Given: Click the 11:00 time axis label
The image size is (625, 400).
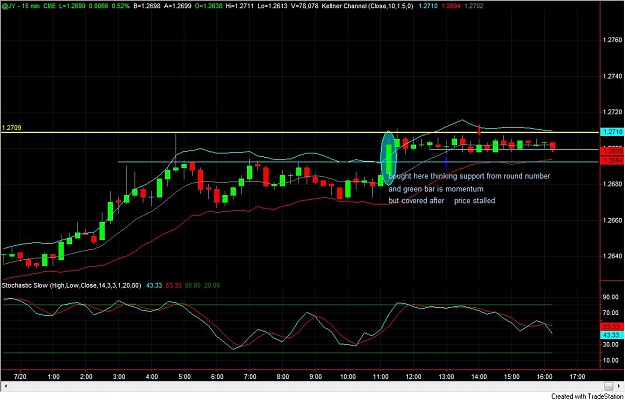Looking at the screenshot, I should pos(381,376).
